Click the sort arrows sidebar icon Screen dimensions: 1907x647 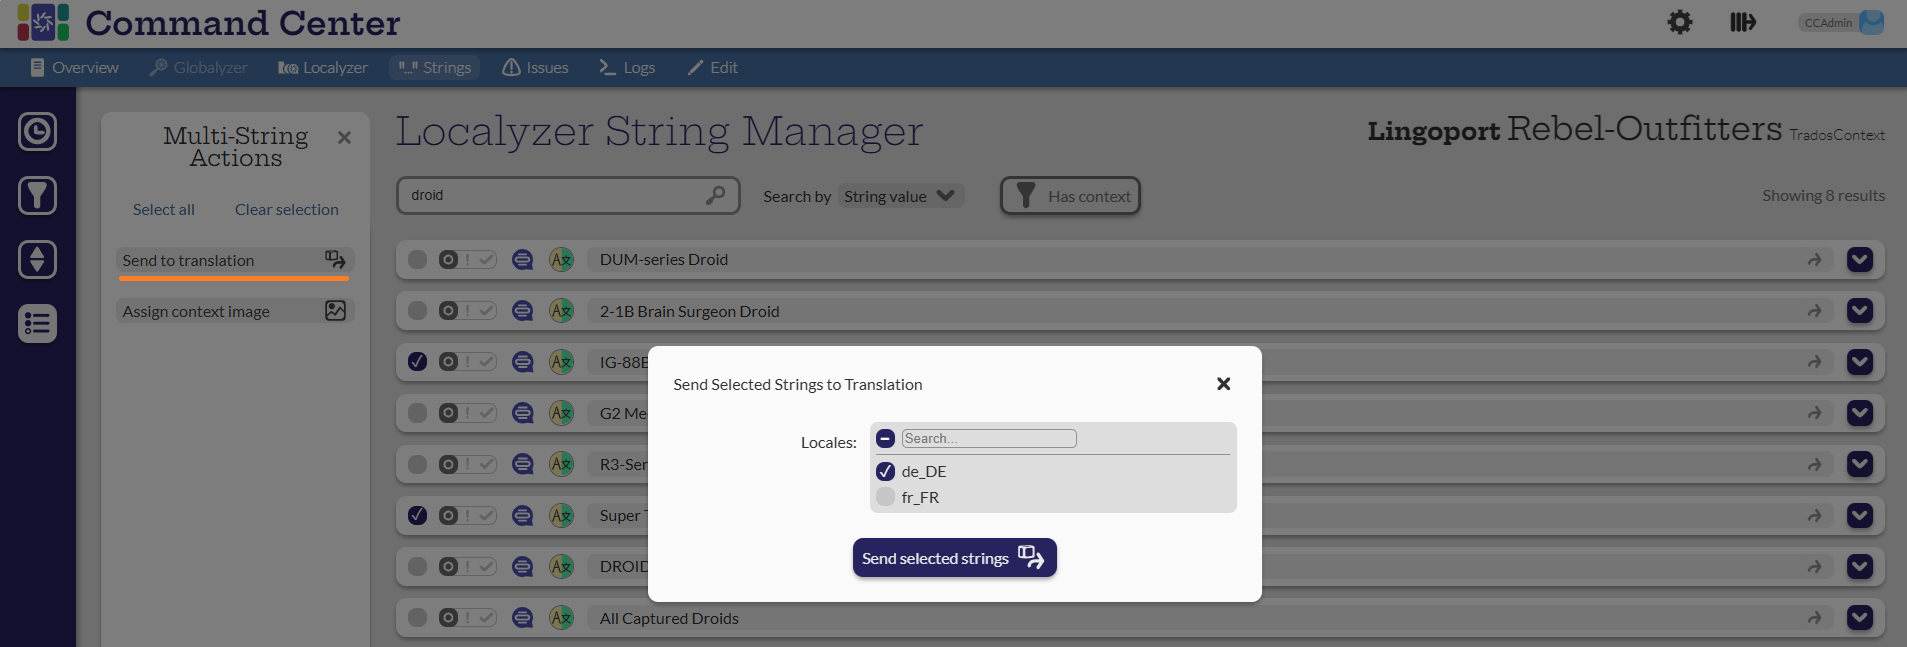(37, 260)
